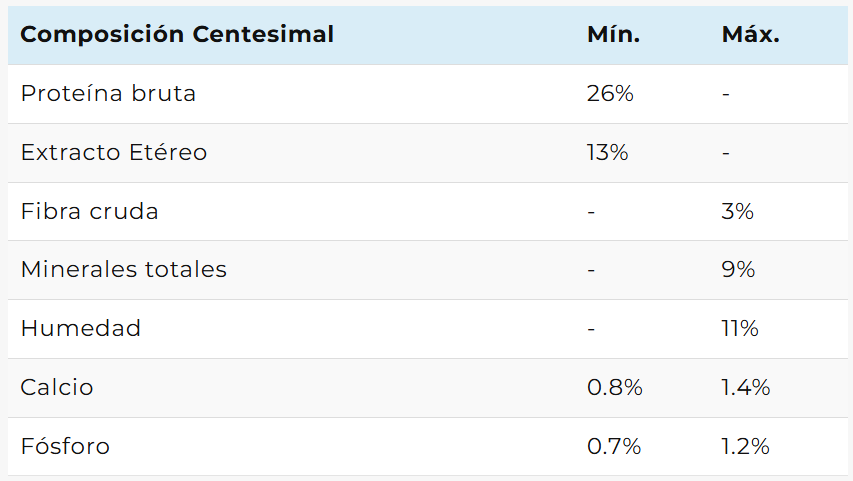Click the 3% Fibra cruda maximum
853x481 pixels.
click(x=737, y=212)
